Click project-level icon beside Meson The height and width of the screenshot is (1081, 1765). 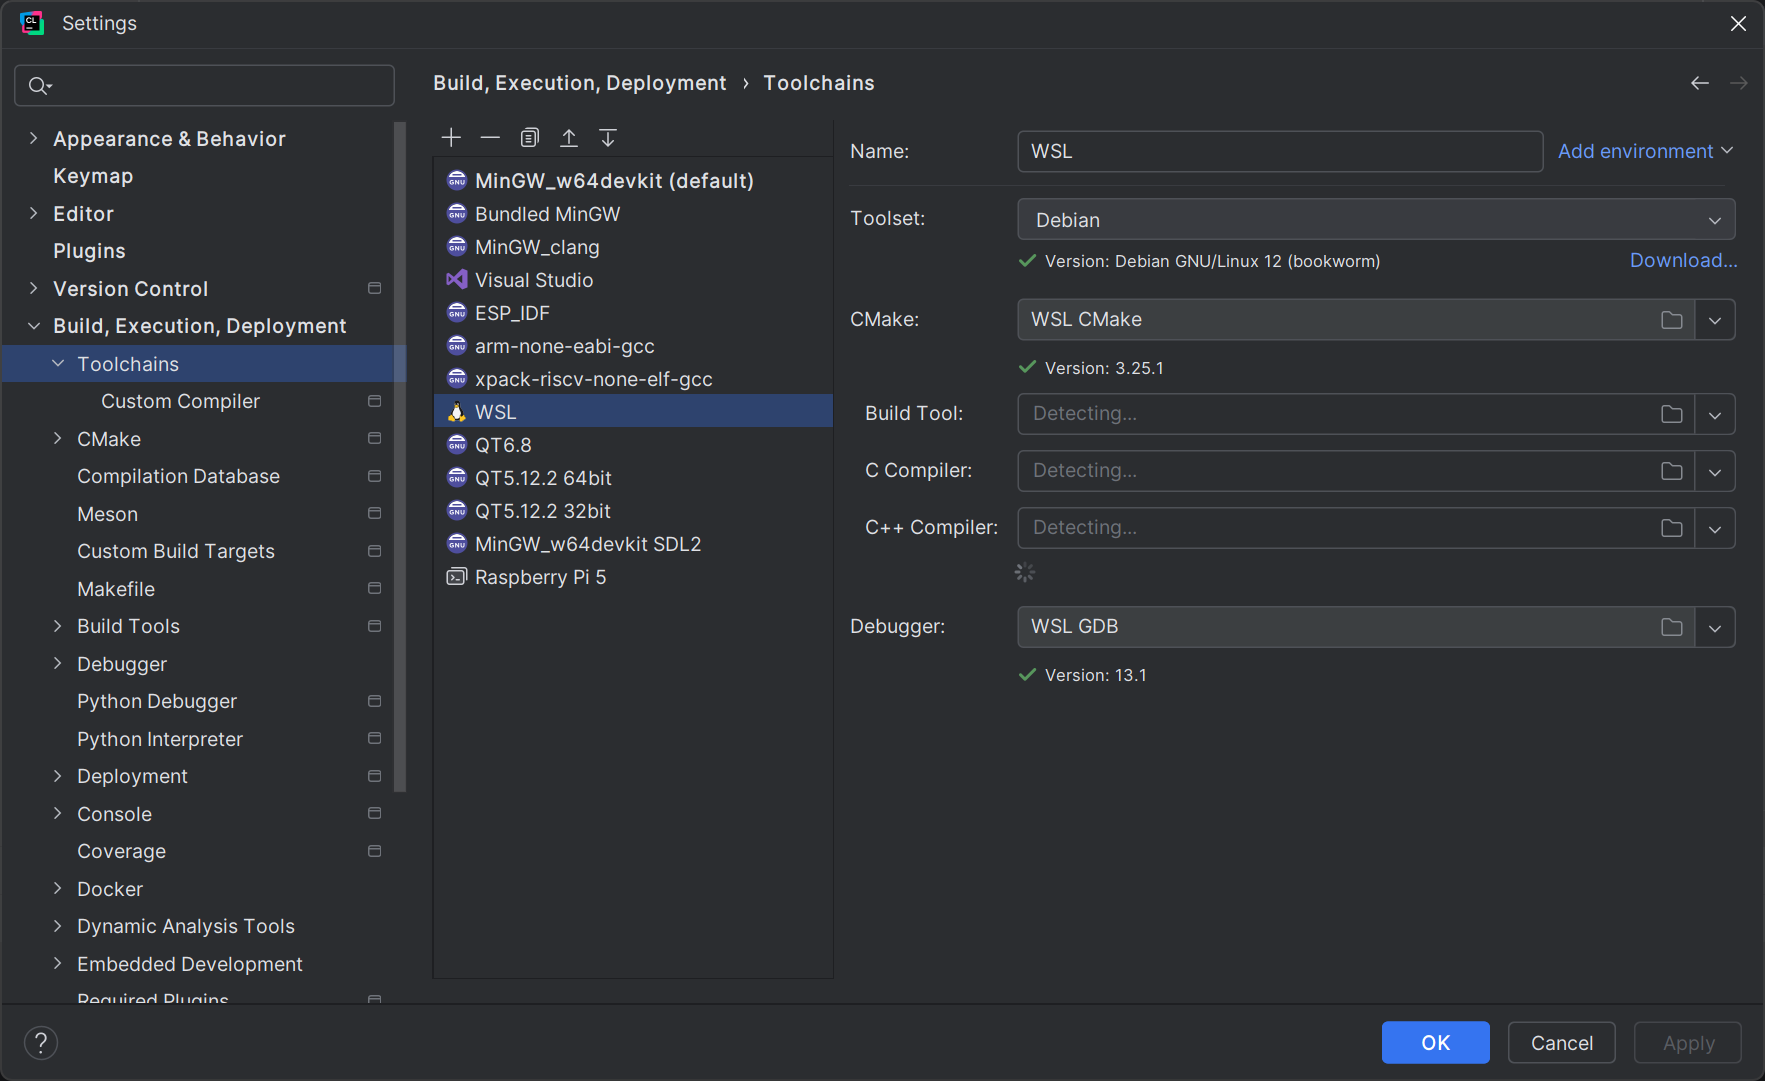[x=375, y=514]
